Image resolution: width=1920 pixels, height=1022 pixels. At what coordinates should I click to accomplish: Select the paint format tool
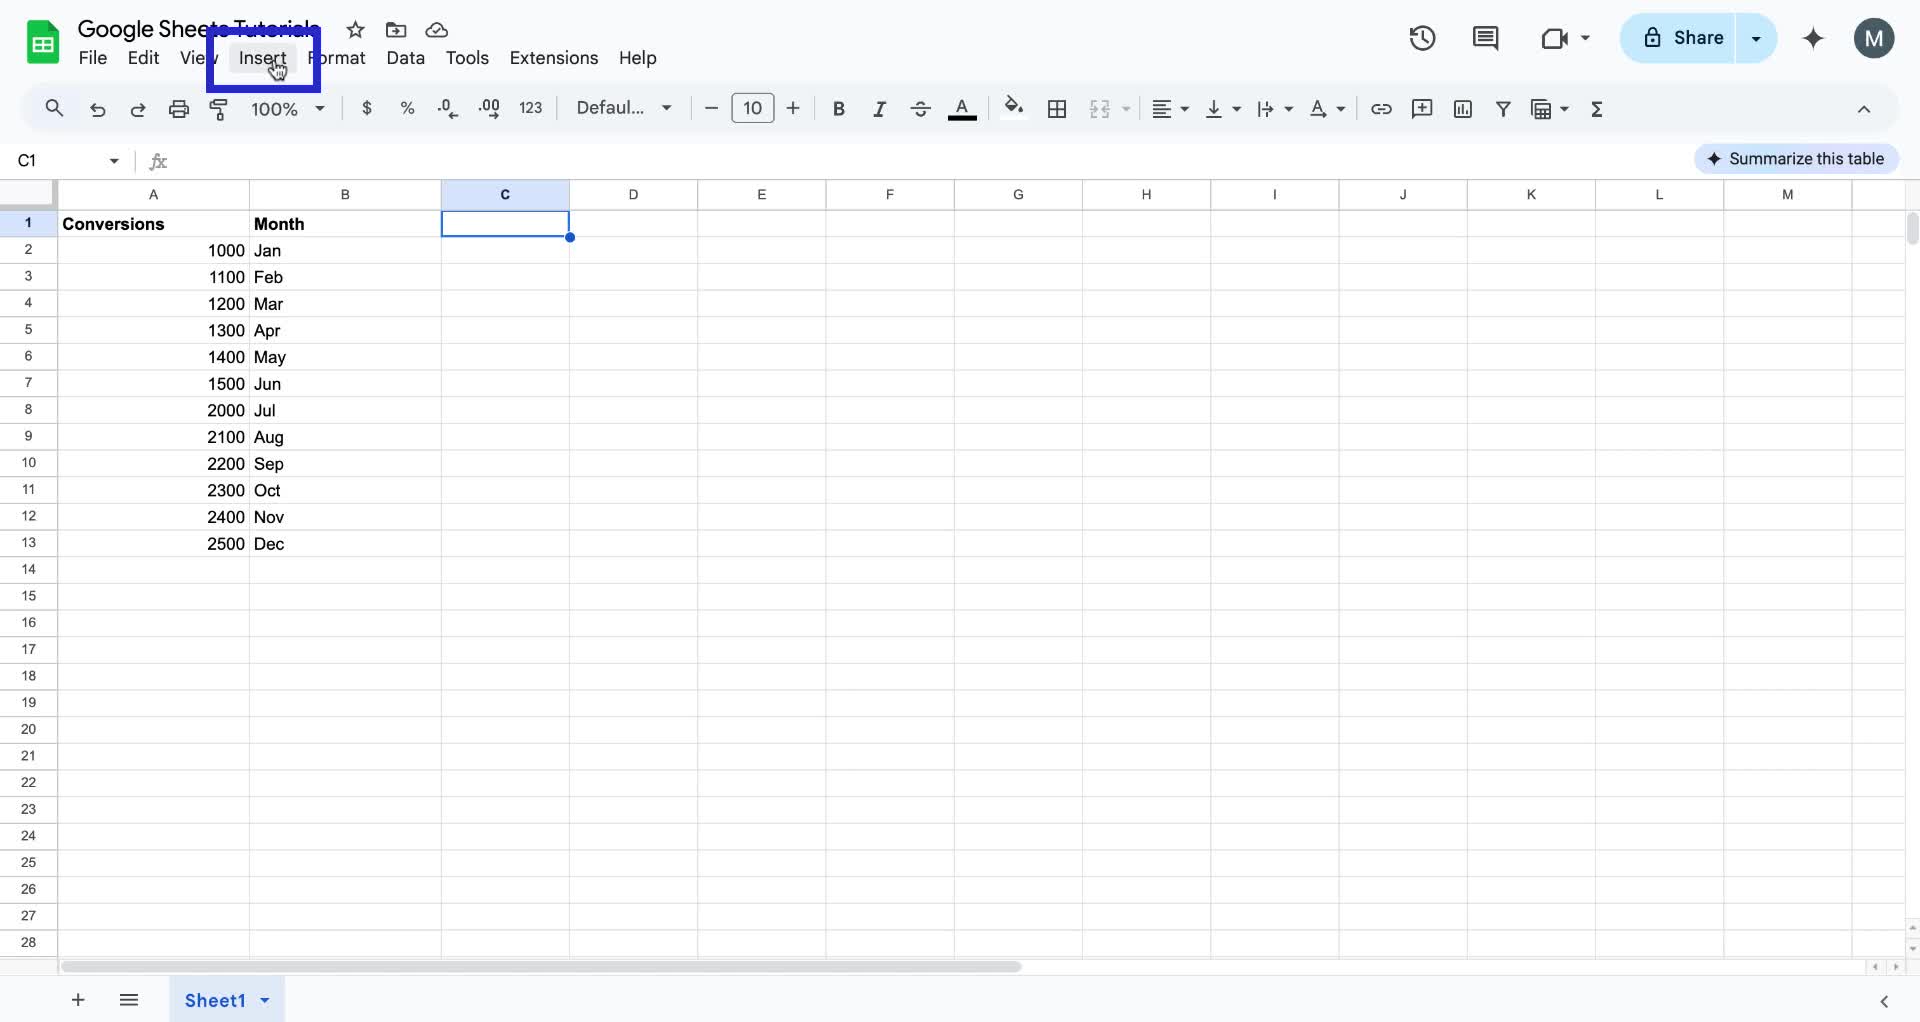coord(219,108)
